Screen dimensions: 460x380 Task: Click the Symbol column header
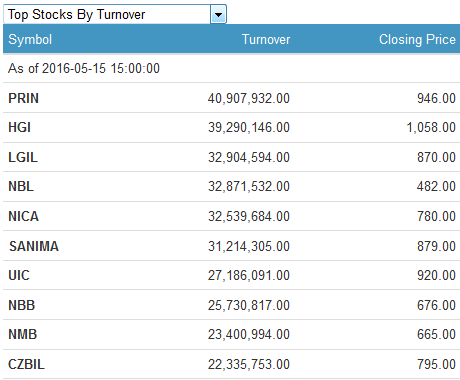pos(30,39)
